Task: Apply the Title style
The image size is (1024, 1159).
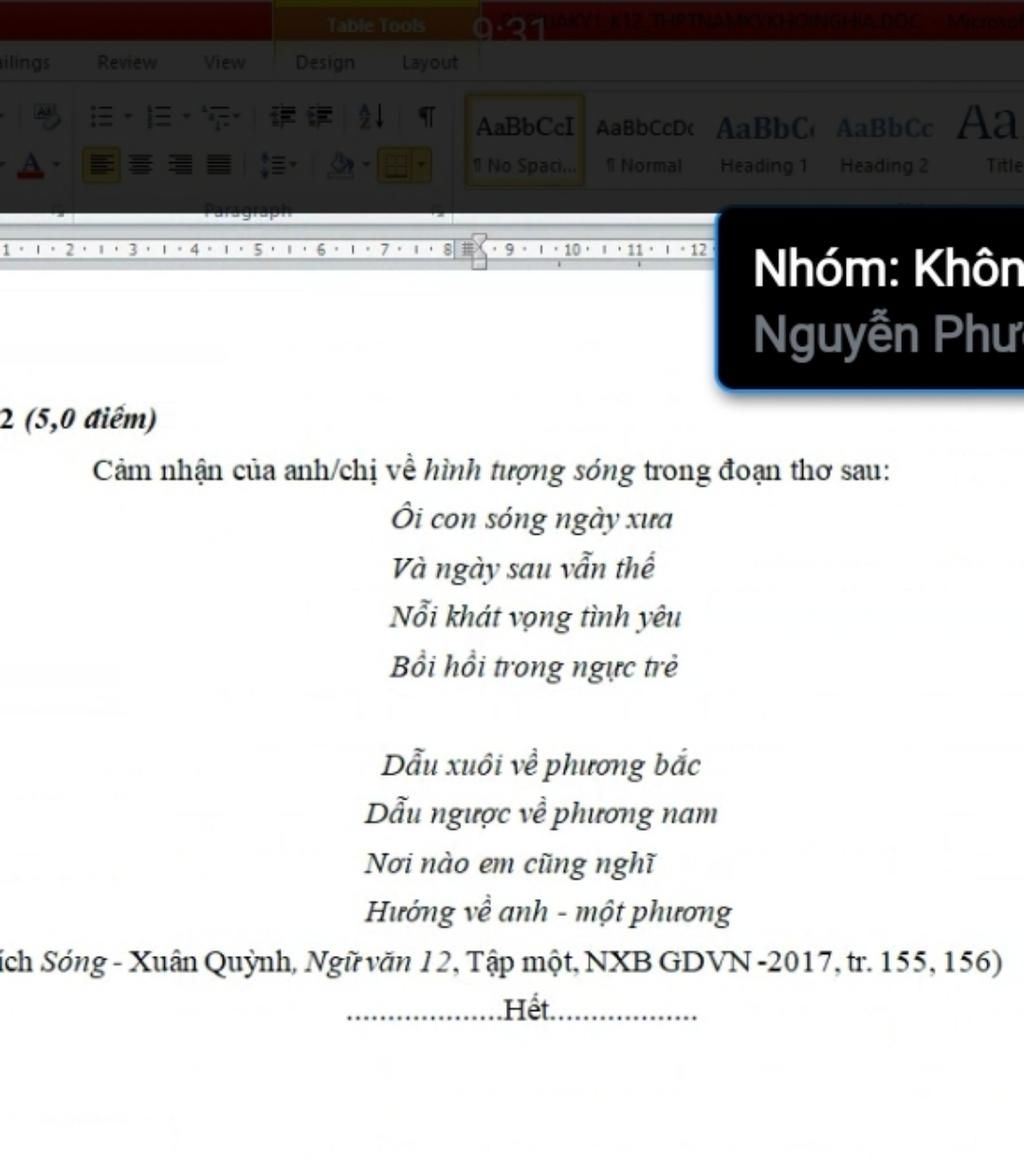Action: pyautogui.click(x=988, y=140)
